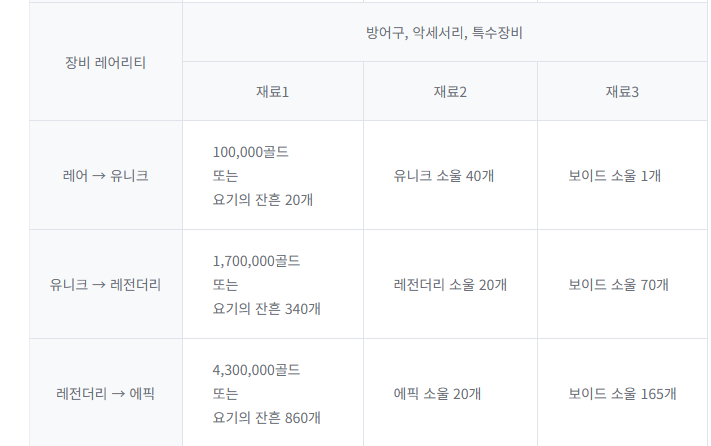Select the 보이드 소울 1개 cell
711x446 pixels.
615,176
